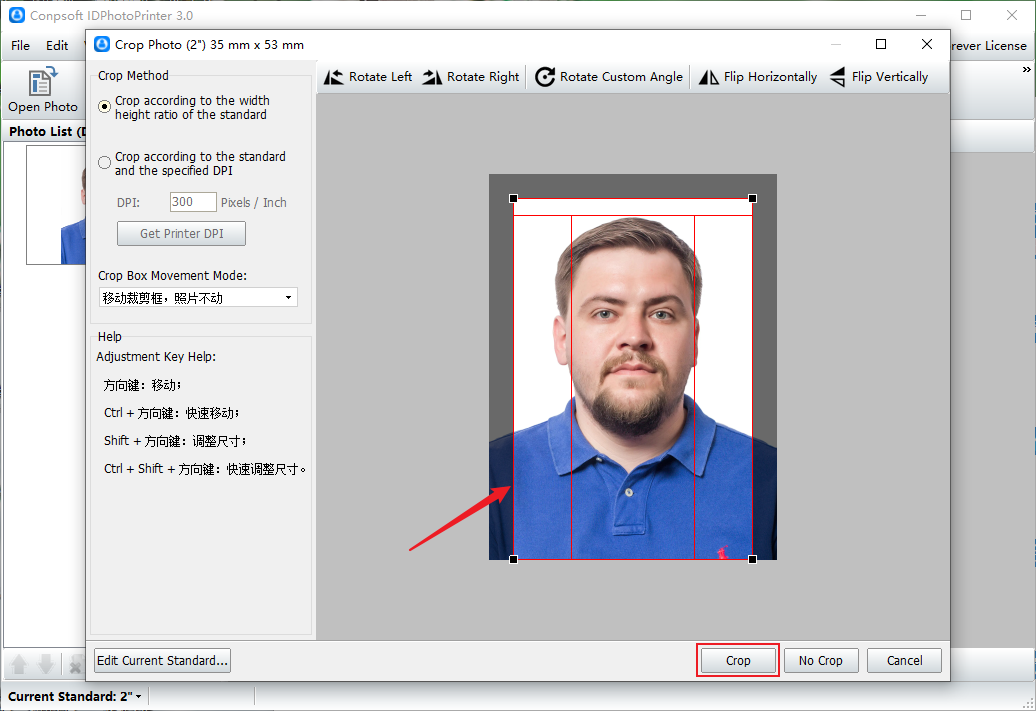Image resolution: width=1036 pixels, height=711 pixels.
Task: Click the Adjustment Key Help text
Action: 156,357
